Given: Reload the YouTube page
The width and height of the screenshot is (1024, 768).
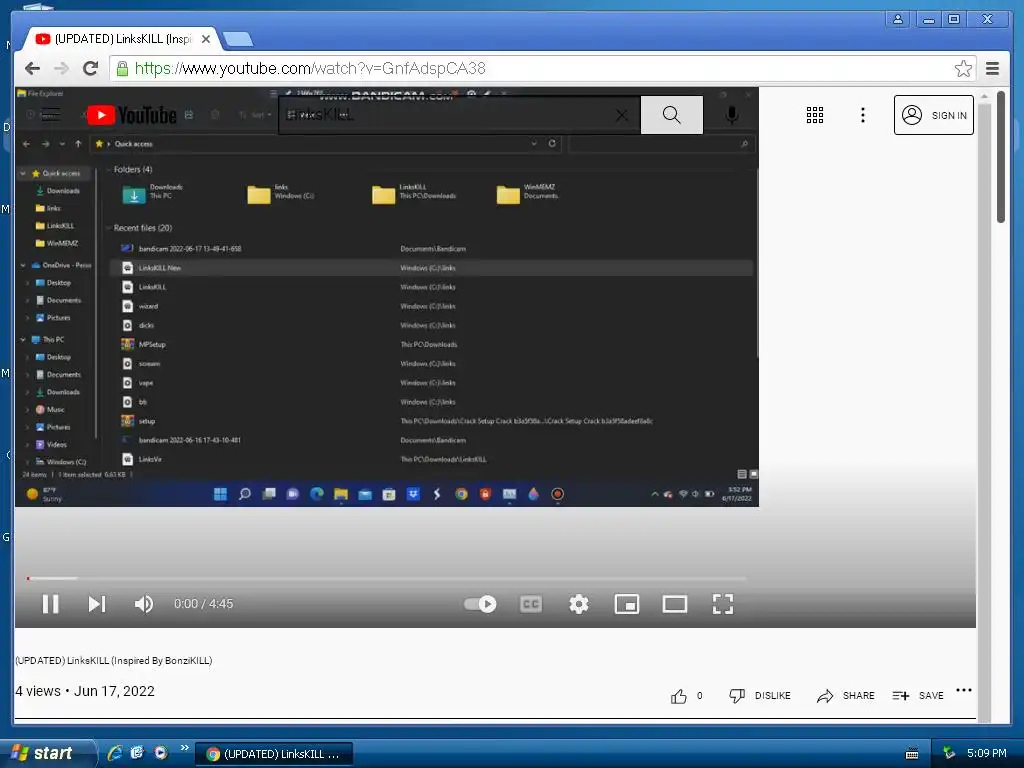Looking at the screenshot, I should (90, 68).
